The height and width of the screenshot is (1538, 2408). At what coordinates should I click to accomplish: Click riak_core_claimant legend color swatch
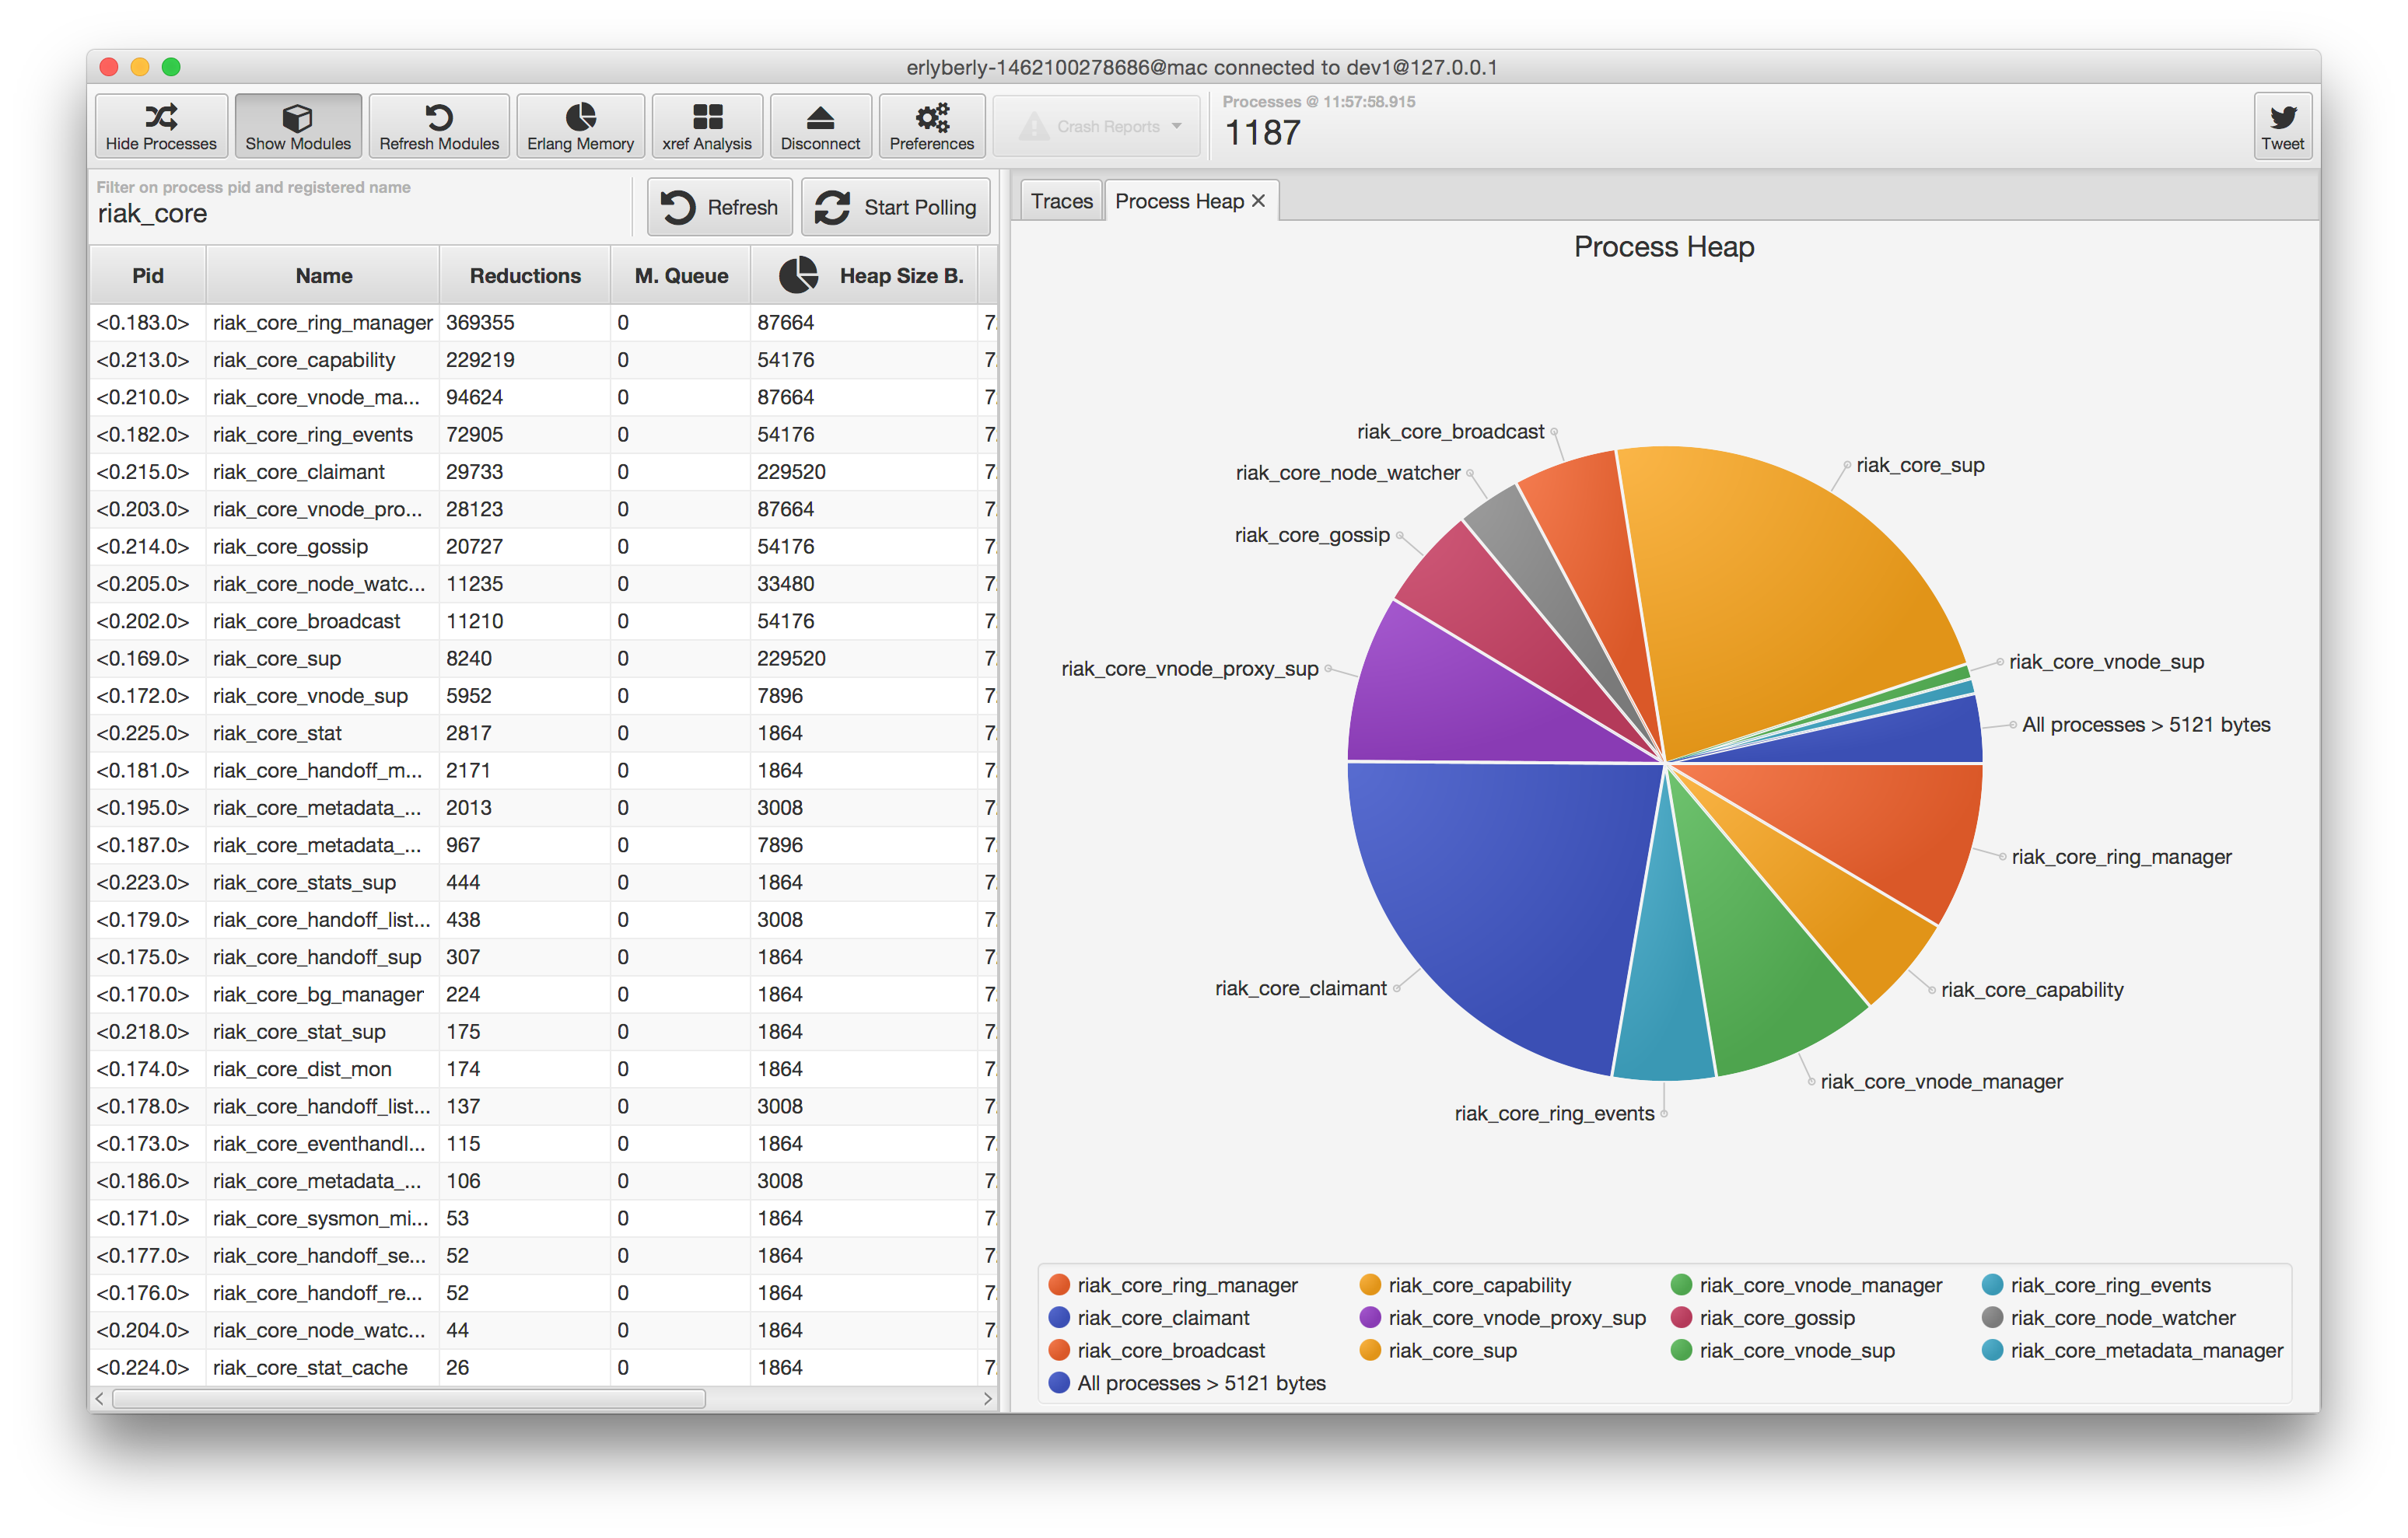coord(1059,1318)
